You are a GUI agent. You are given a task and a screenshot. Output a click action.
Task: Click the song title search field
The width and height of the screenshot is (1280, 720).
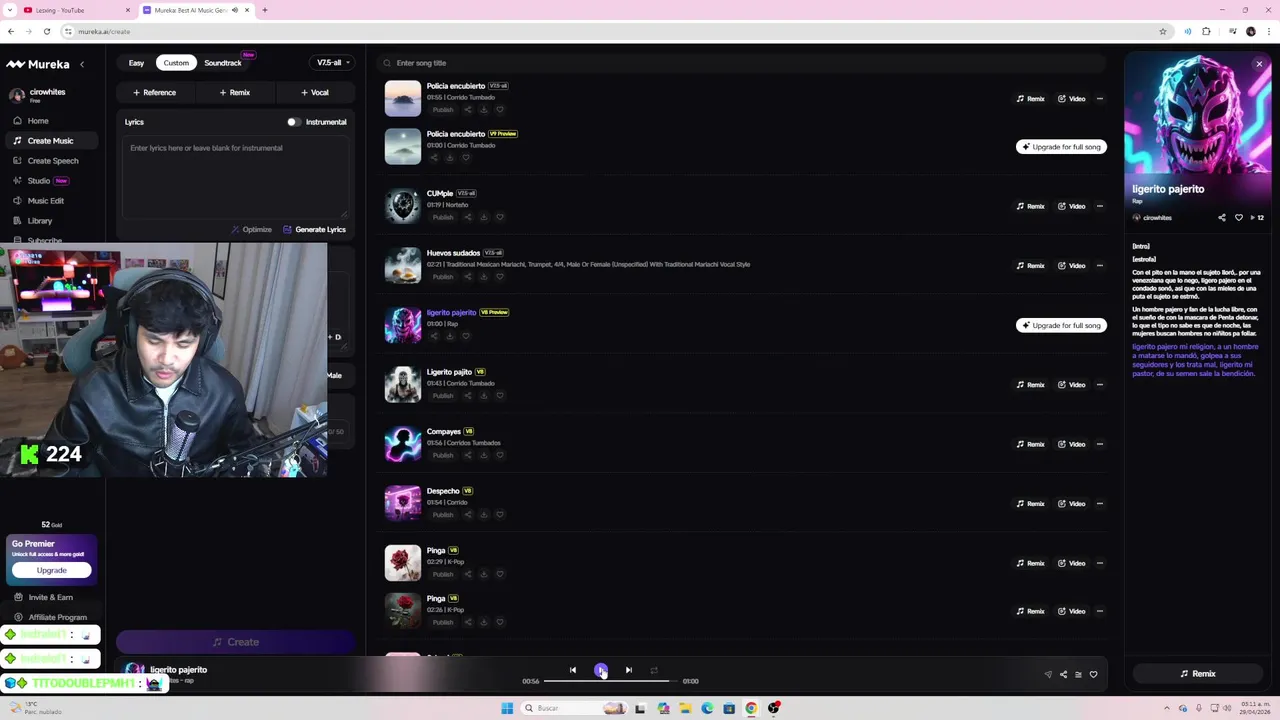point(740,63)
